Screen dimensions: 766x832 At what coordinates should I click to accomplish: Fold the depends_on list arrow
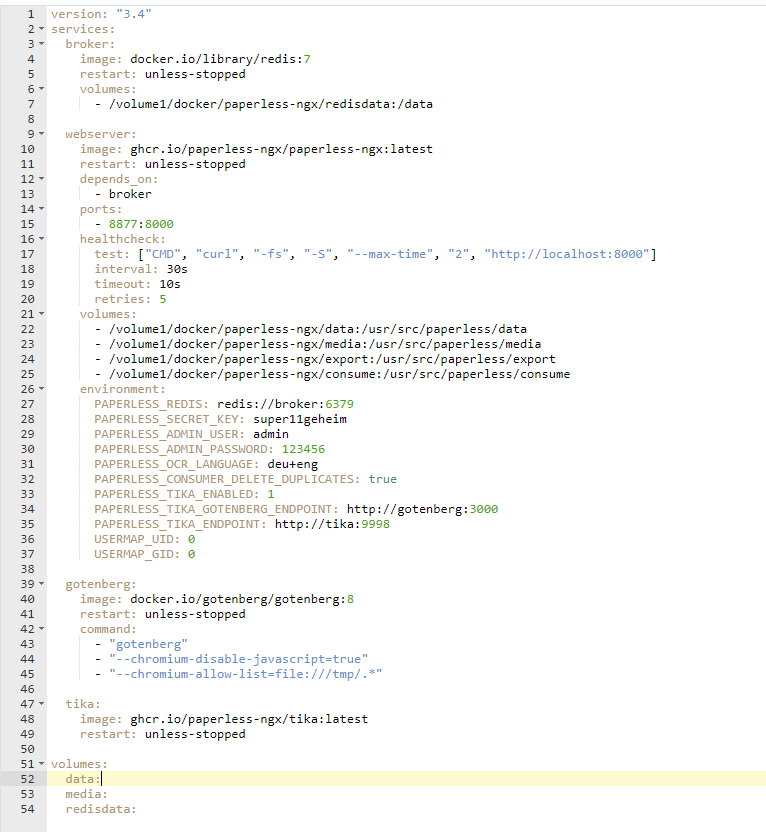[41, 179]
